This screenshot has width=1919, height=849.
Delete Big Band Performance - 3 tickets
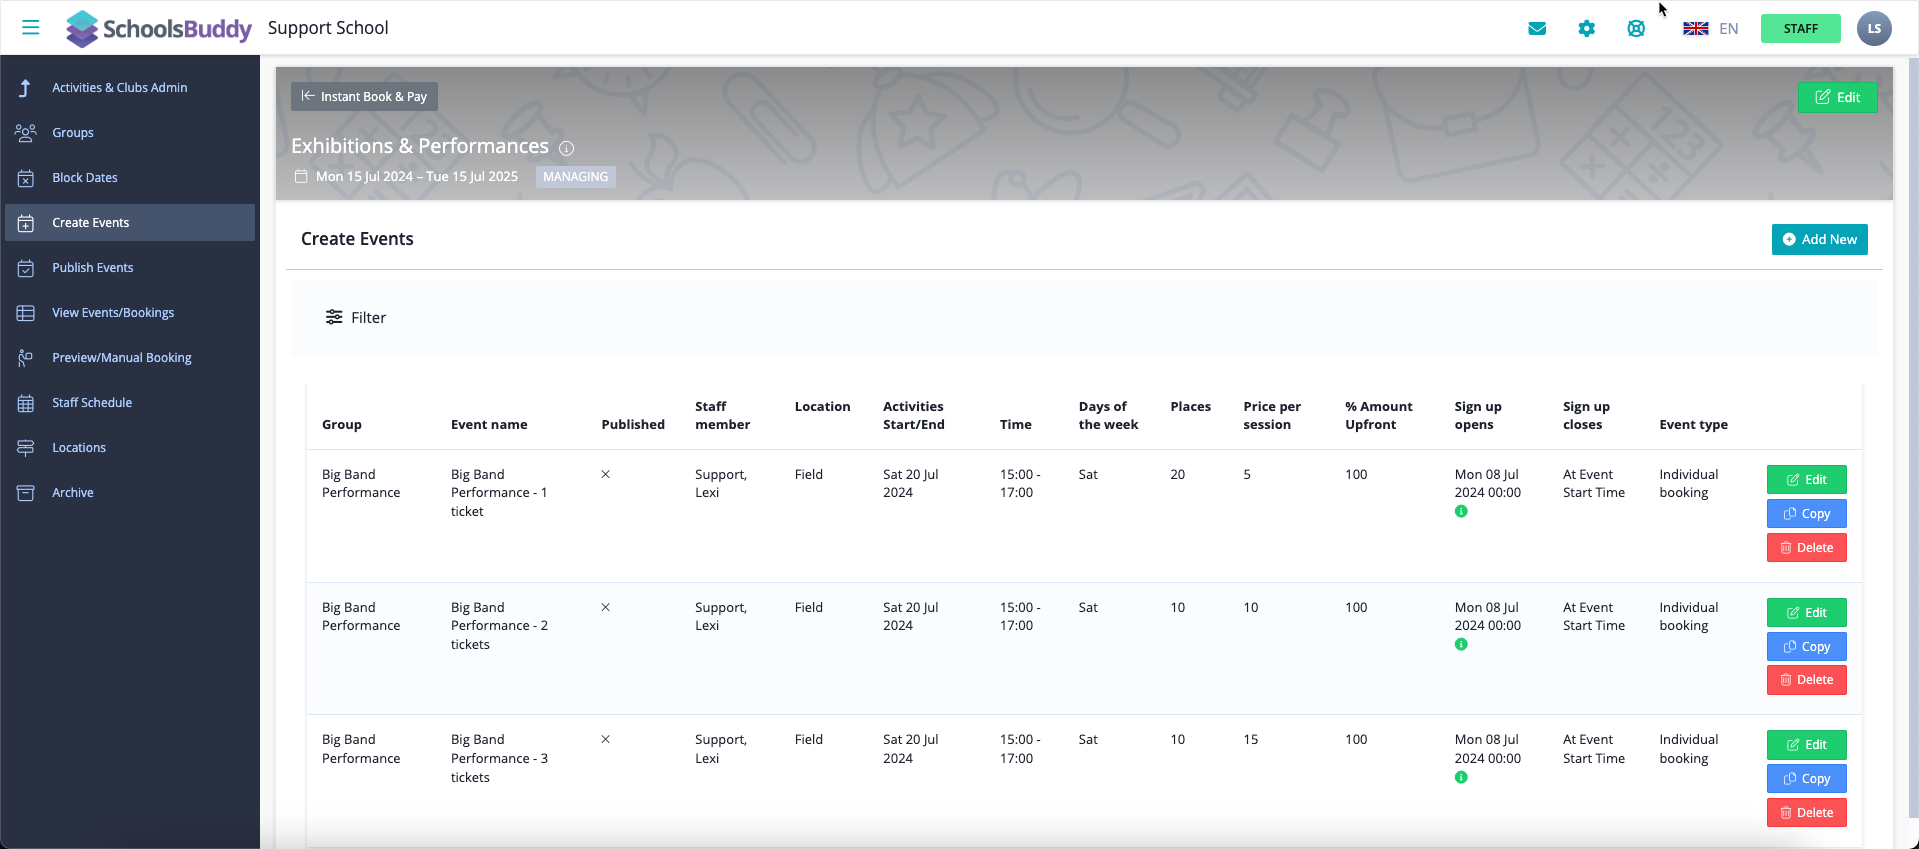coord(1806,812)
